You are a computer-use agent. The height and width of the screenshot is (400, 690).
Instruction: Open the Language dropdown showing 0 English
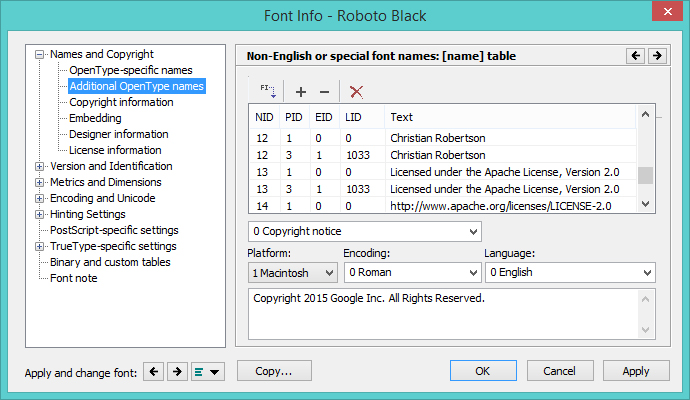tap(570, 273)
